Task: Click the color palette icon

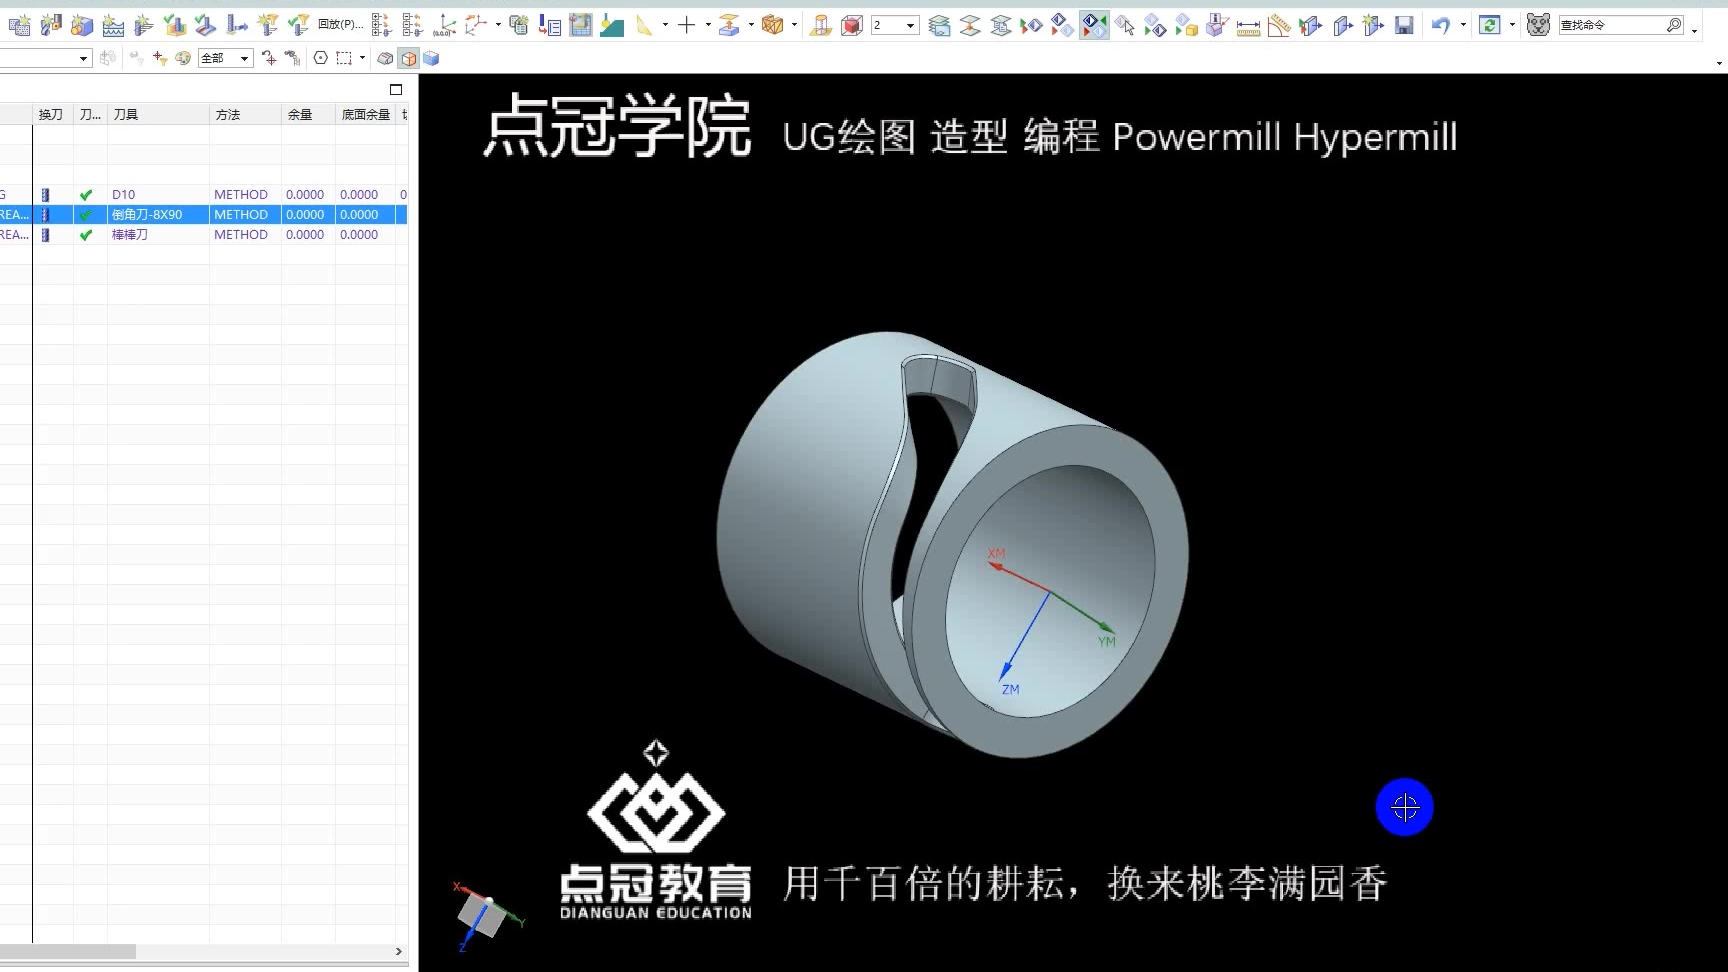Action: click(183, 58)
